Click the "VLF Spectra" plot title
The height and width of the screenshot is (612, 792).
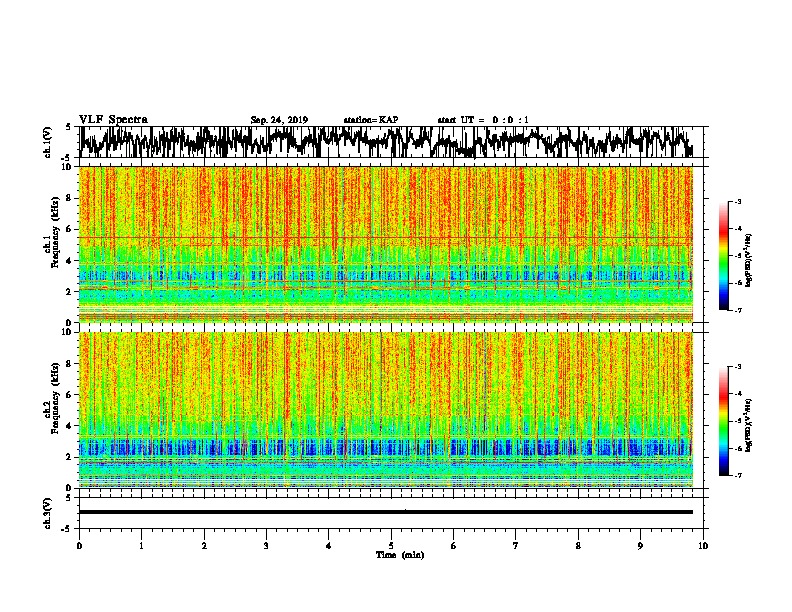(113, 120)
